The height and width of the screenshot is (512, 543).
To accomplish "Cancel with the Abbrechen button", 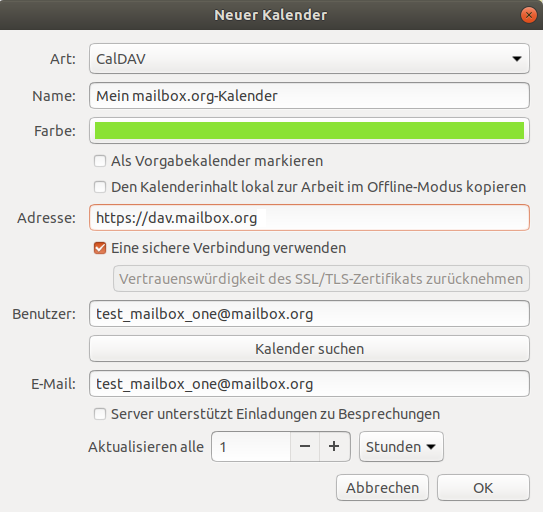I will pos(382,488).
